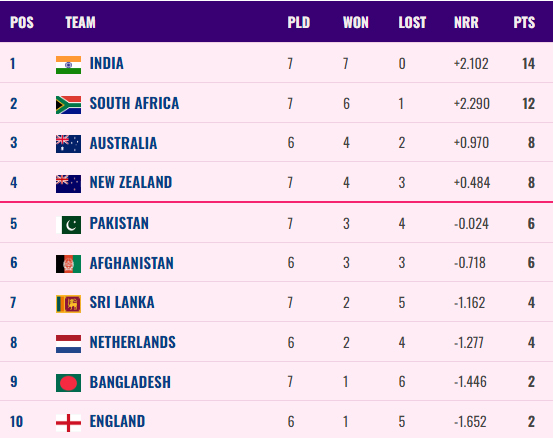553x438 pixels.
Task: Click the England flag icon
Action: coord(68,423)
